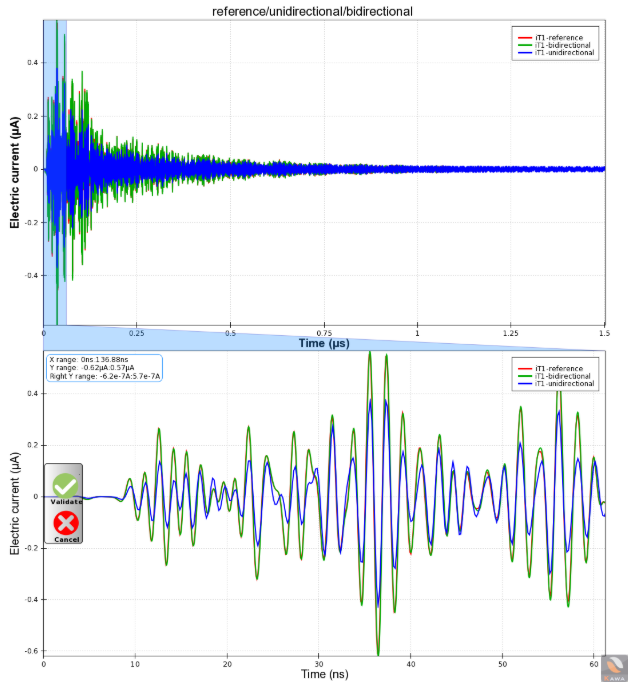Click the 50 tick on the lower time axis
Viewport: 631px width, 684px height.
[x=503, y=663]
